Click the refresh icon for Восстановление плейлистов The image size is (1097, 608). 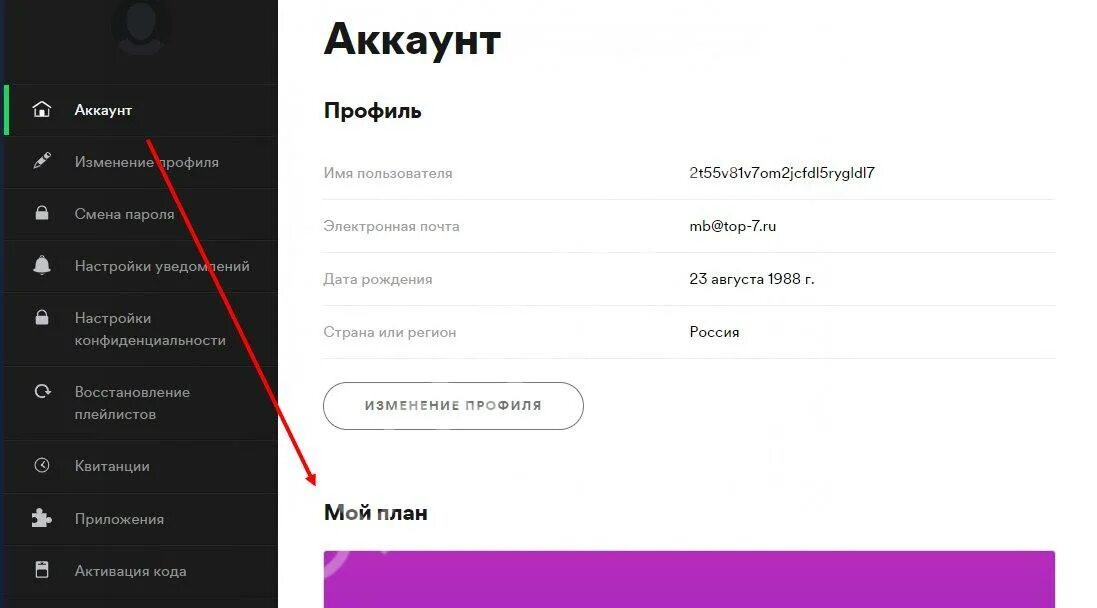[43, 391]
